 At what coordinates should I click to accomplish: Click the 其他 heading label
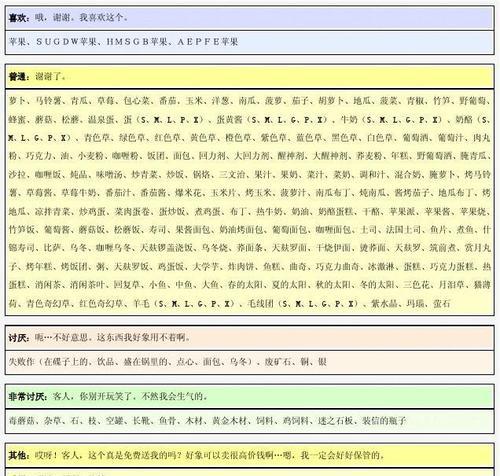pos(18,455)
